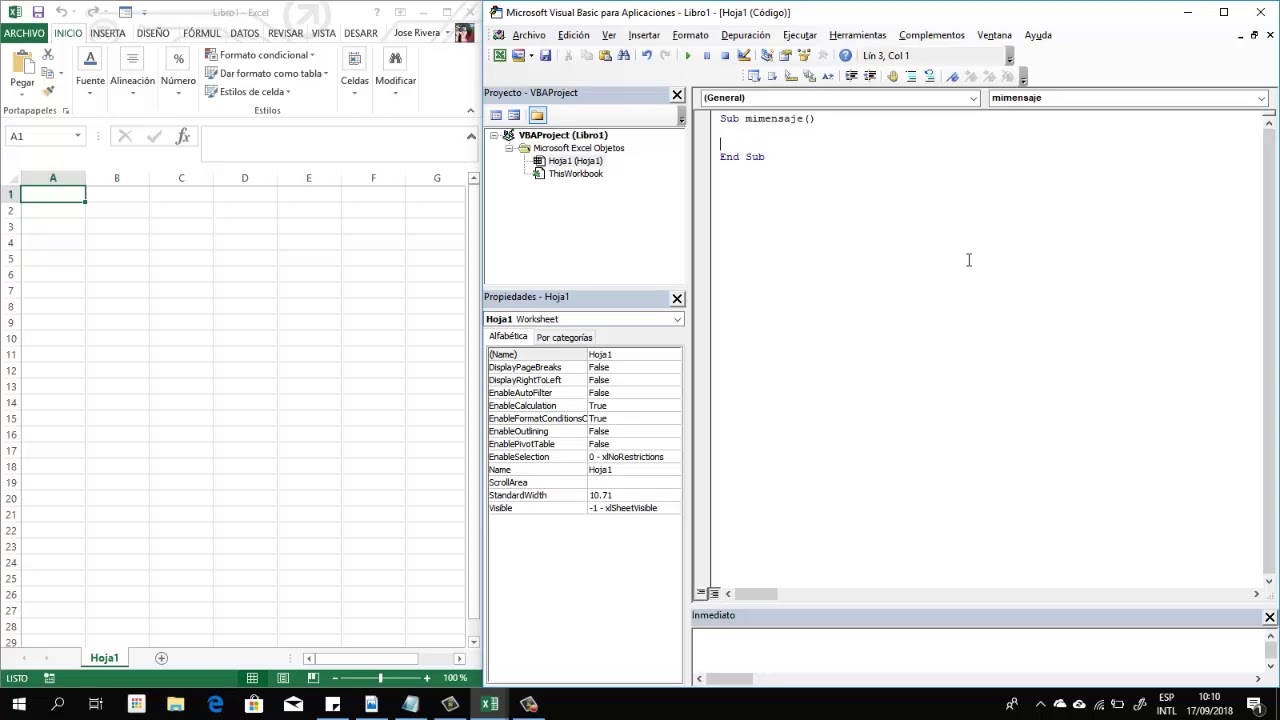Switch code window to Procedure View
1280x720 pixels.
click(x=701, y=594)
